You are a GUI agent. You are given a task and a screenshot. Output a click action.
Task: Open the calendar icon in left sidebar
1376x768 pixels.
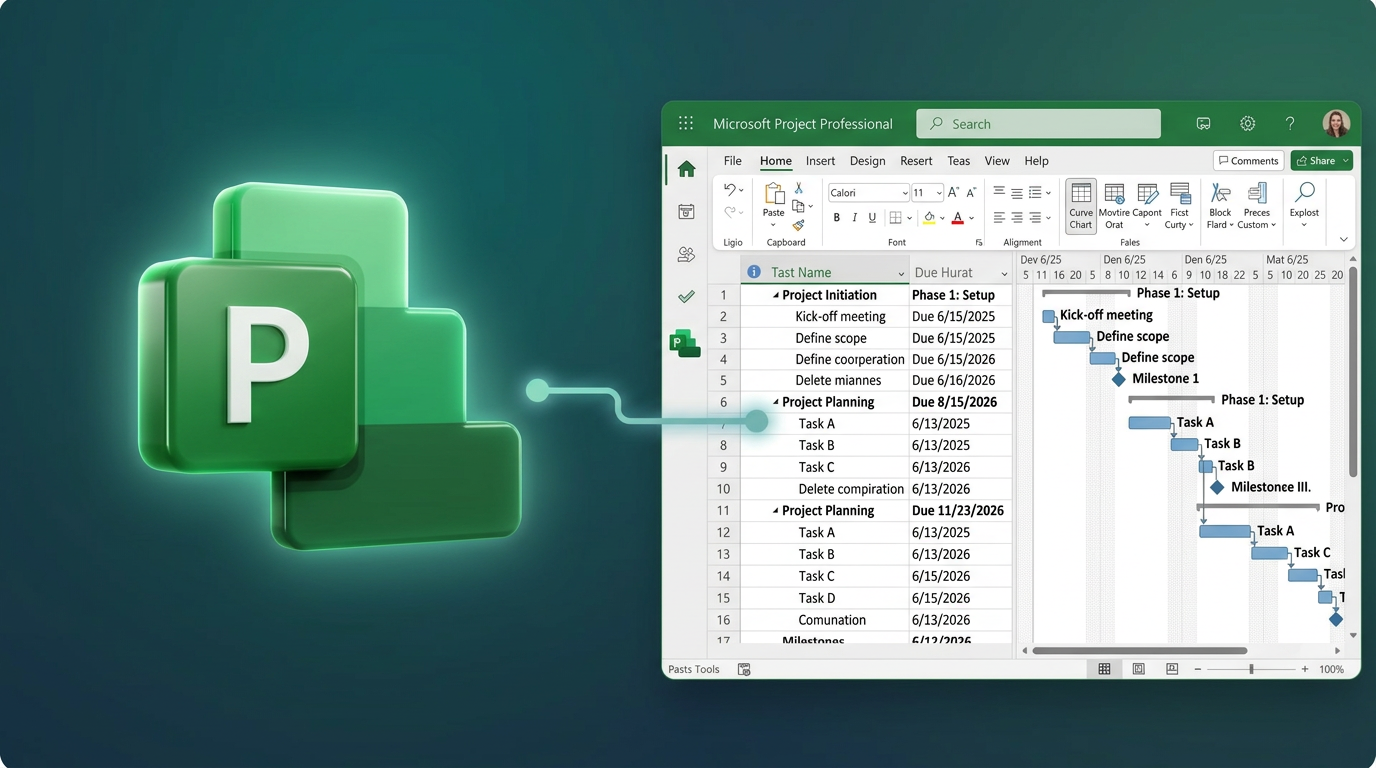click(x=686, y=212)
